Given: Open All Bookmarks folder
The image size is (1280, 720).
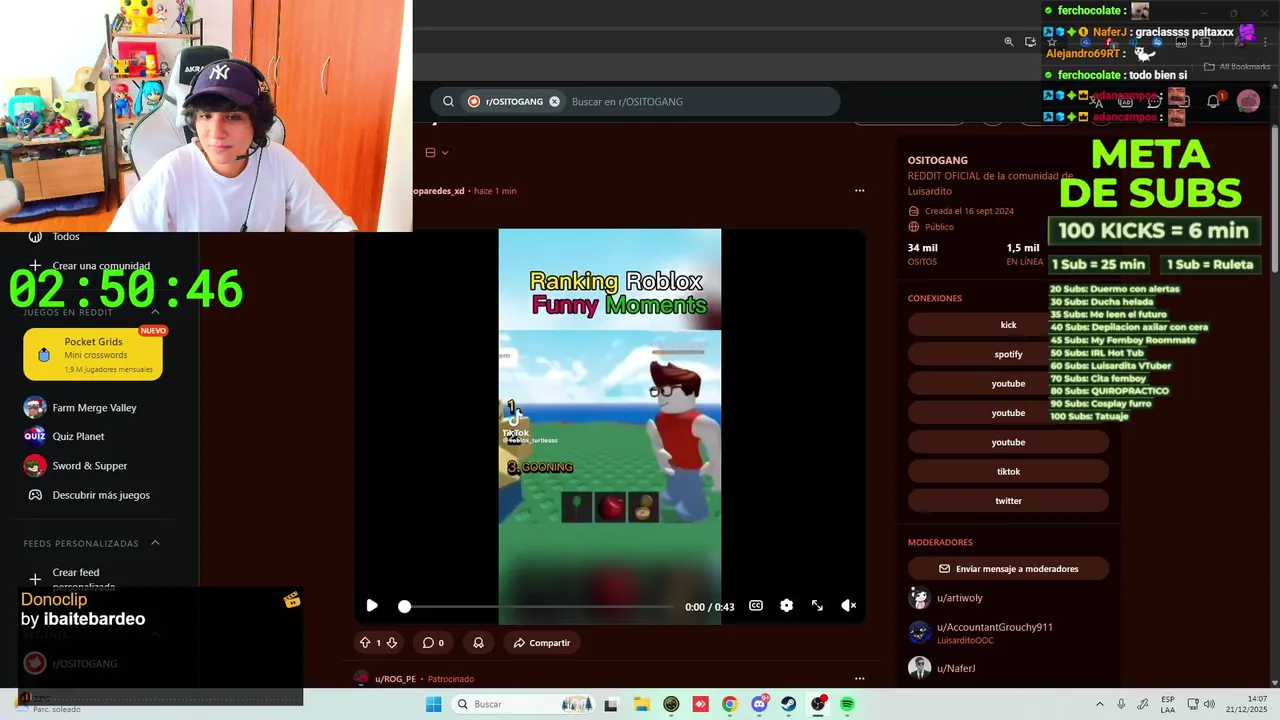Looking at the screenshot, I should click(1237, 67).
